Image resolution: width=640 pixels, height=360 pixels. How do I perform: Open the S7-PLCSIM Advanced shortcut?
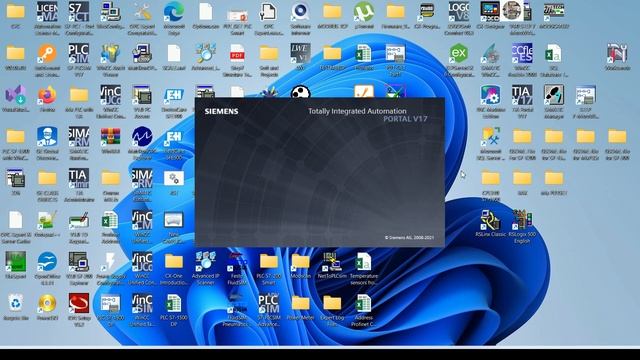pyautogui.click(x=269, y=304)
